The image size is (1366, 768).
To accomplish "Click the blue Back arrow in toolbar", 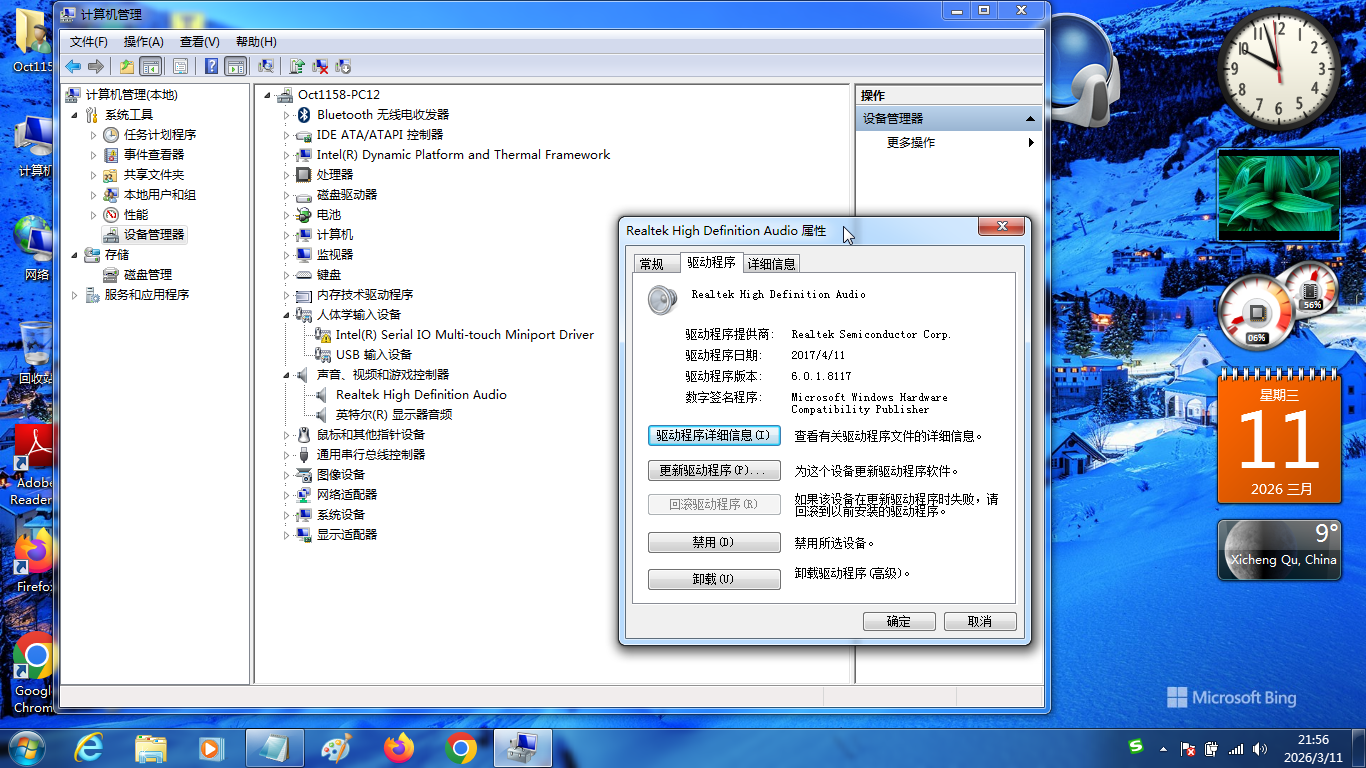I will [x=73, y=66].
